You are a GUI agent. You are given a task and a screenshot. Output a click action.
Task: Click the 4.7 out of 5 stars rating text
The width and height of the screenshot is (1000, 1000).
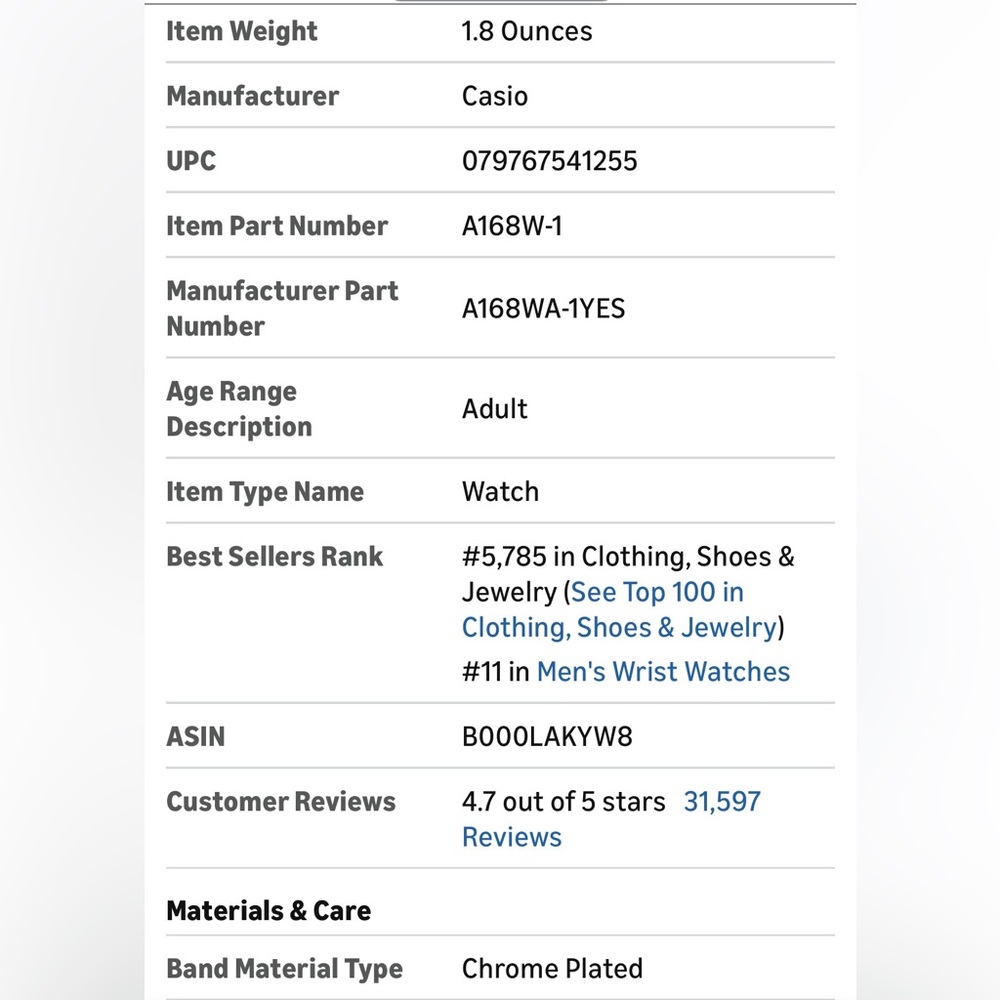point(564,802)
